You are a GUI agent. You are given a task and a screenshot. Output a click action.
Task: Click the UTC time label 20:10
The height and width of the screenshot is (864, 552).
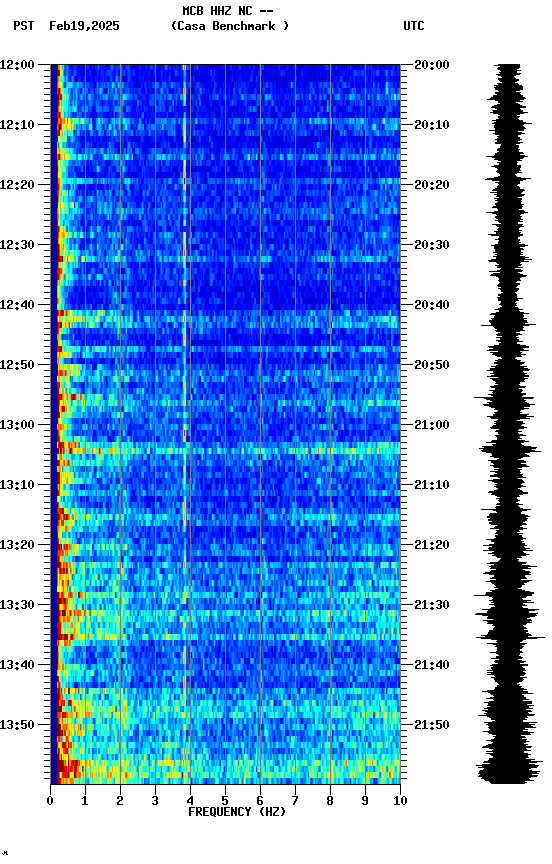coord(432,125)
